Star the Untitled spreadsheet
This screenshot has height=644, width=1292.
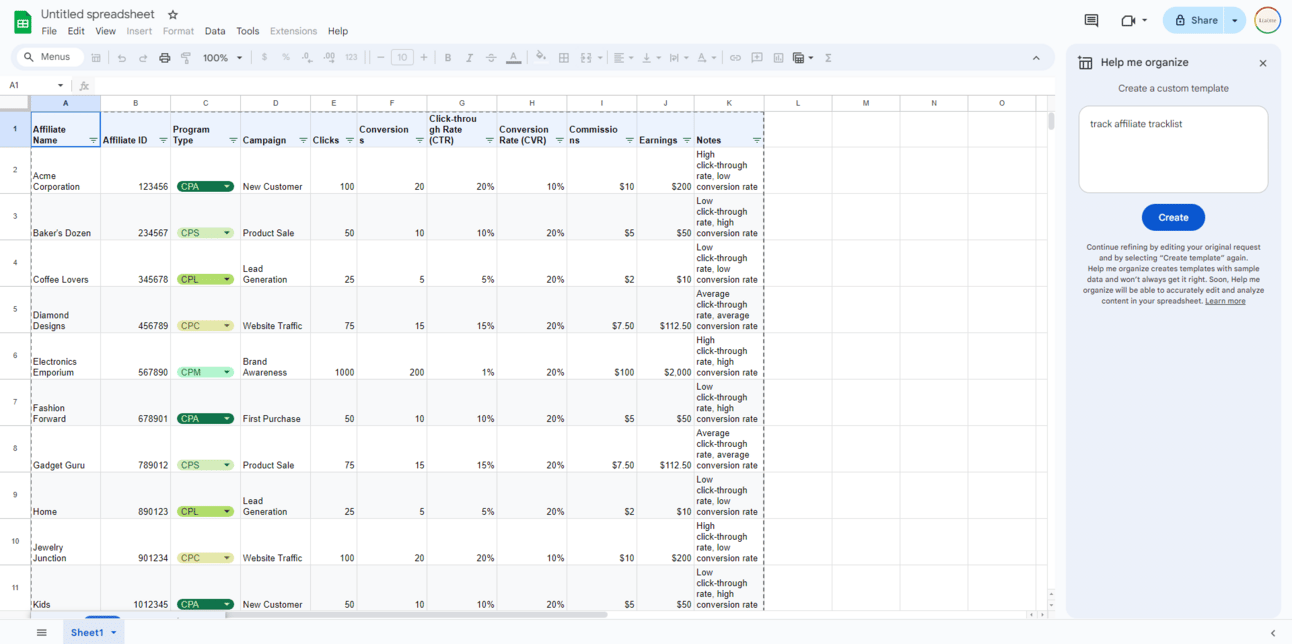click(x=173, y=15)
